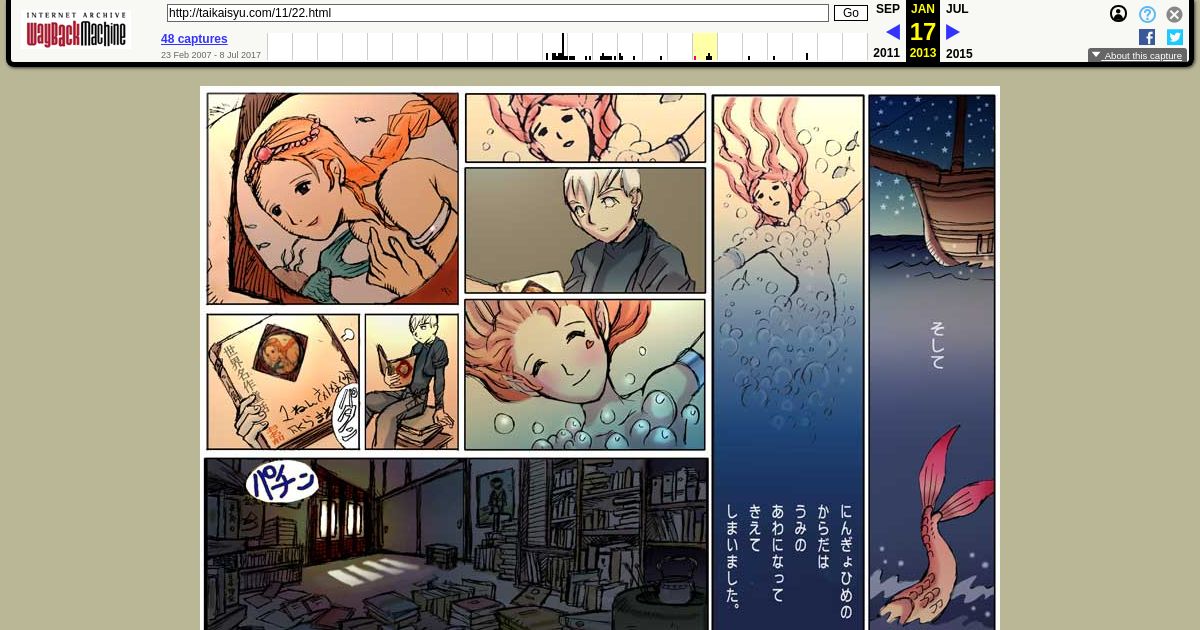Open the help question mark icon
This screenshot has height=630, width=1200.
(1147, 14)
